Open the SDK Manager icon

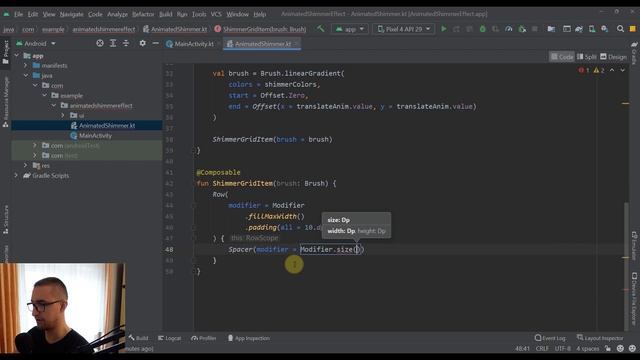tap(604, 29)
